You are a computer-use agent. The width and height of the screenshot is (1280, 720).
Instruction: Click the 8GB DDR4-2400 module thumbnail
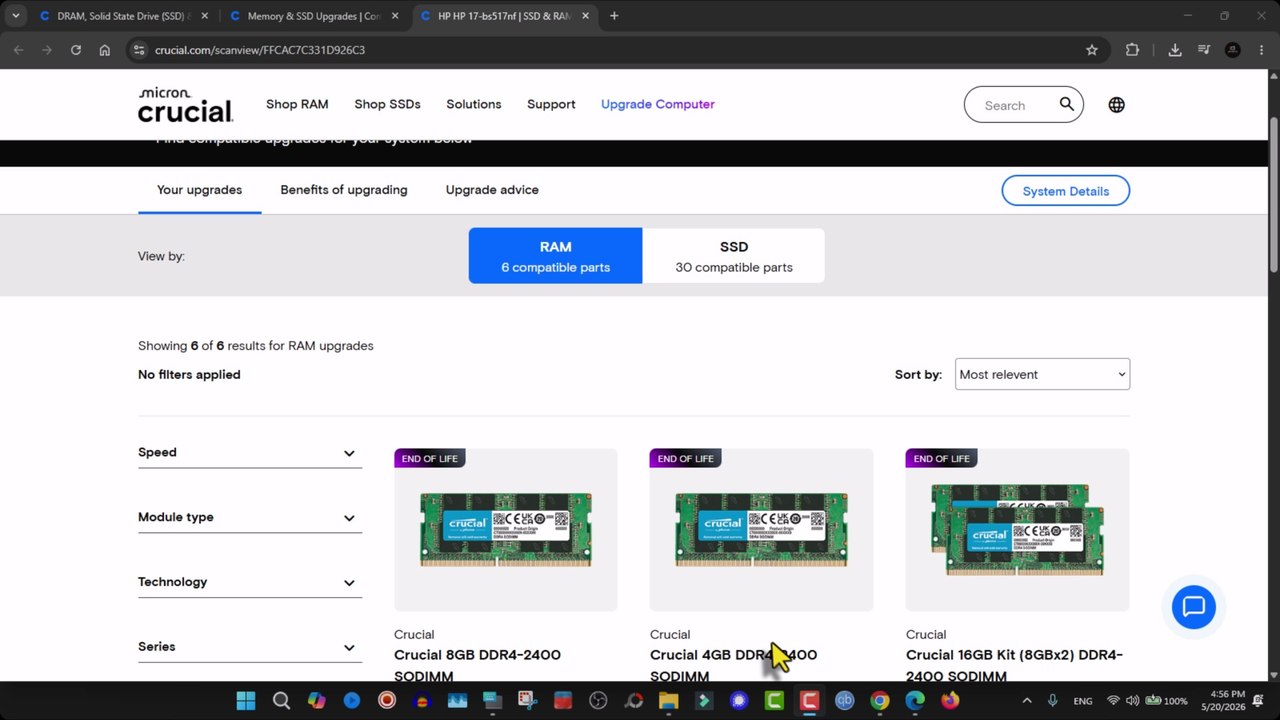tap(506, 529)
